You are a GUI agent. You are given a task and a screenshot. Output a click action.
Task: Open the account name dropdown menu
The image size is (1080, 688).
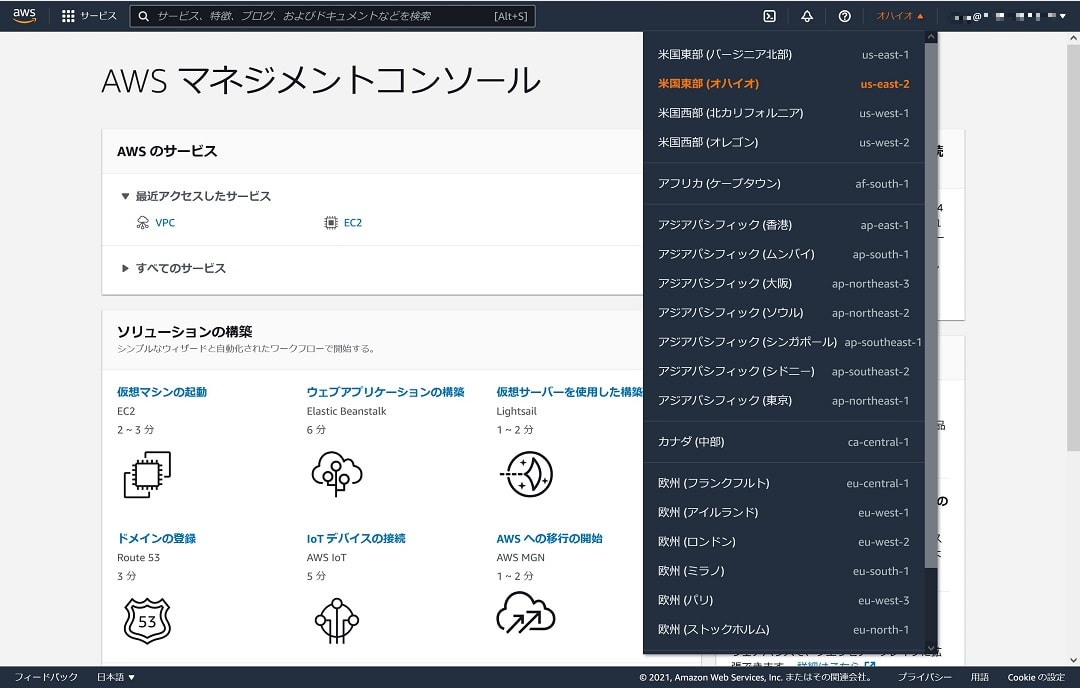tap(1010, 16)
